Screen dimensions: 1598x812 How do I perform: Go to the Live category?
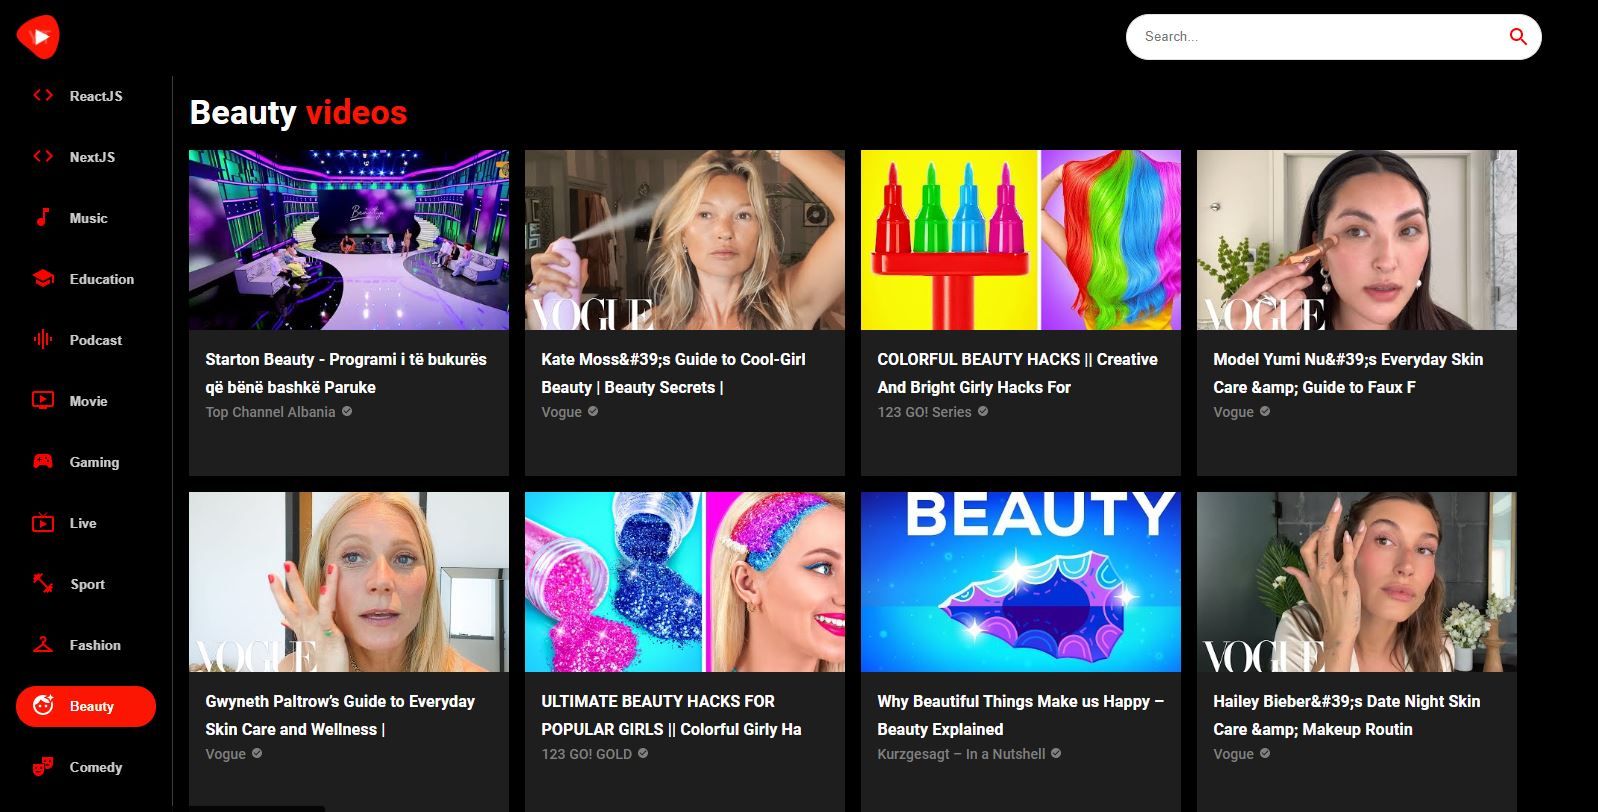[x=86, y=523]
